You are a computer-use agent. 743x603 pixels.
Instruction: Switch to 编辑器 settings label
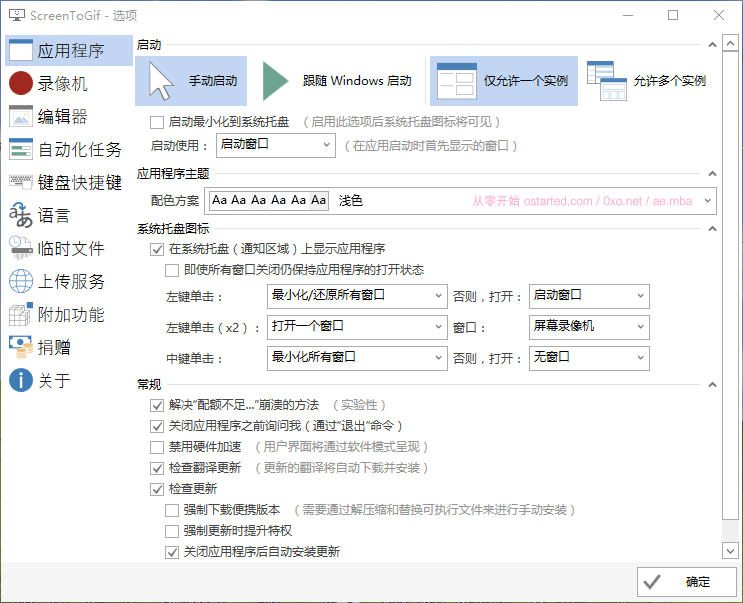(63, 117)
